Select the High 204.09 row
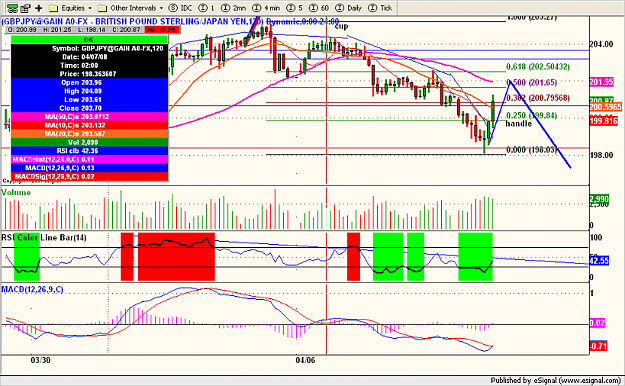The height and width of the screenshot is (386, 625). point(89,91)
